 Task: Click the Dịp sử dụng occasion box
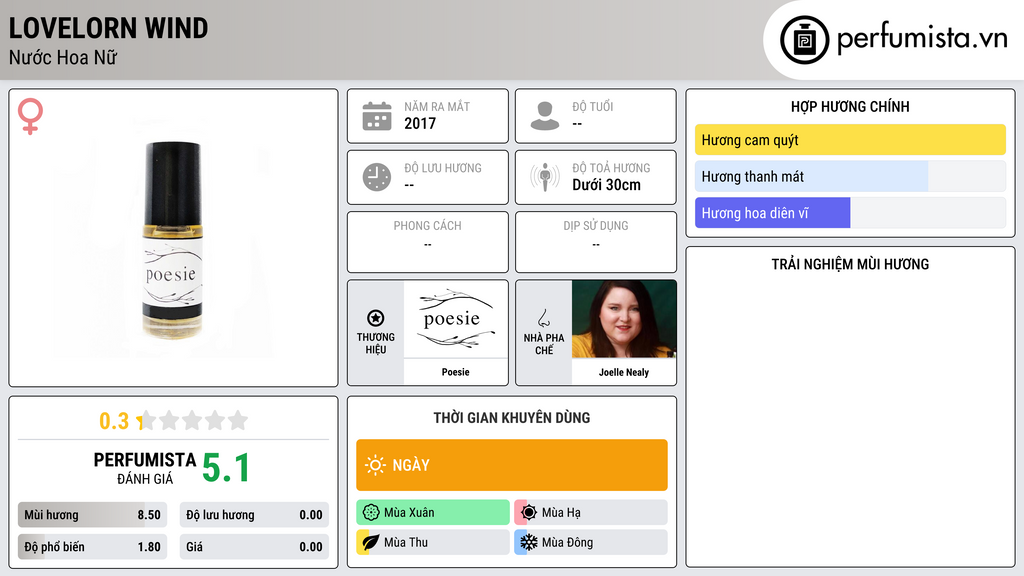click(596, 242)
